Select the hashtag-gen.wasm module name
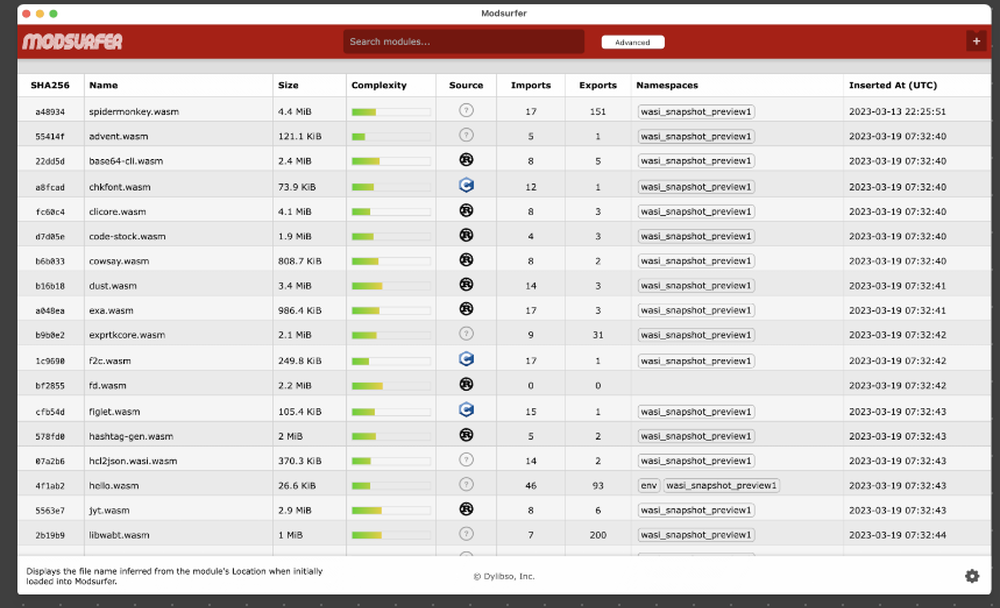Image resolution: width=1000 pixels, height=608 pixels. pyautogui.click(x=131, y=436)
